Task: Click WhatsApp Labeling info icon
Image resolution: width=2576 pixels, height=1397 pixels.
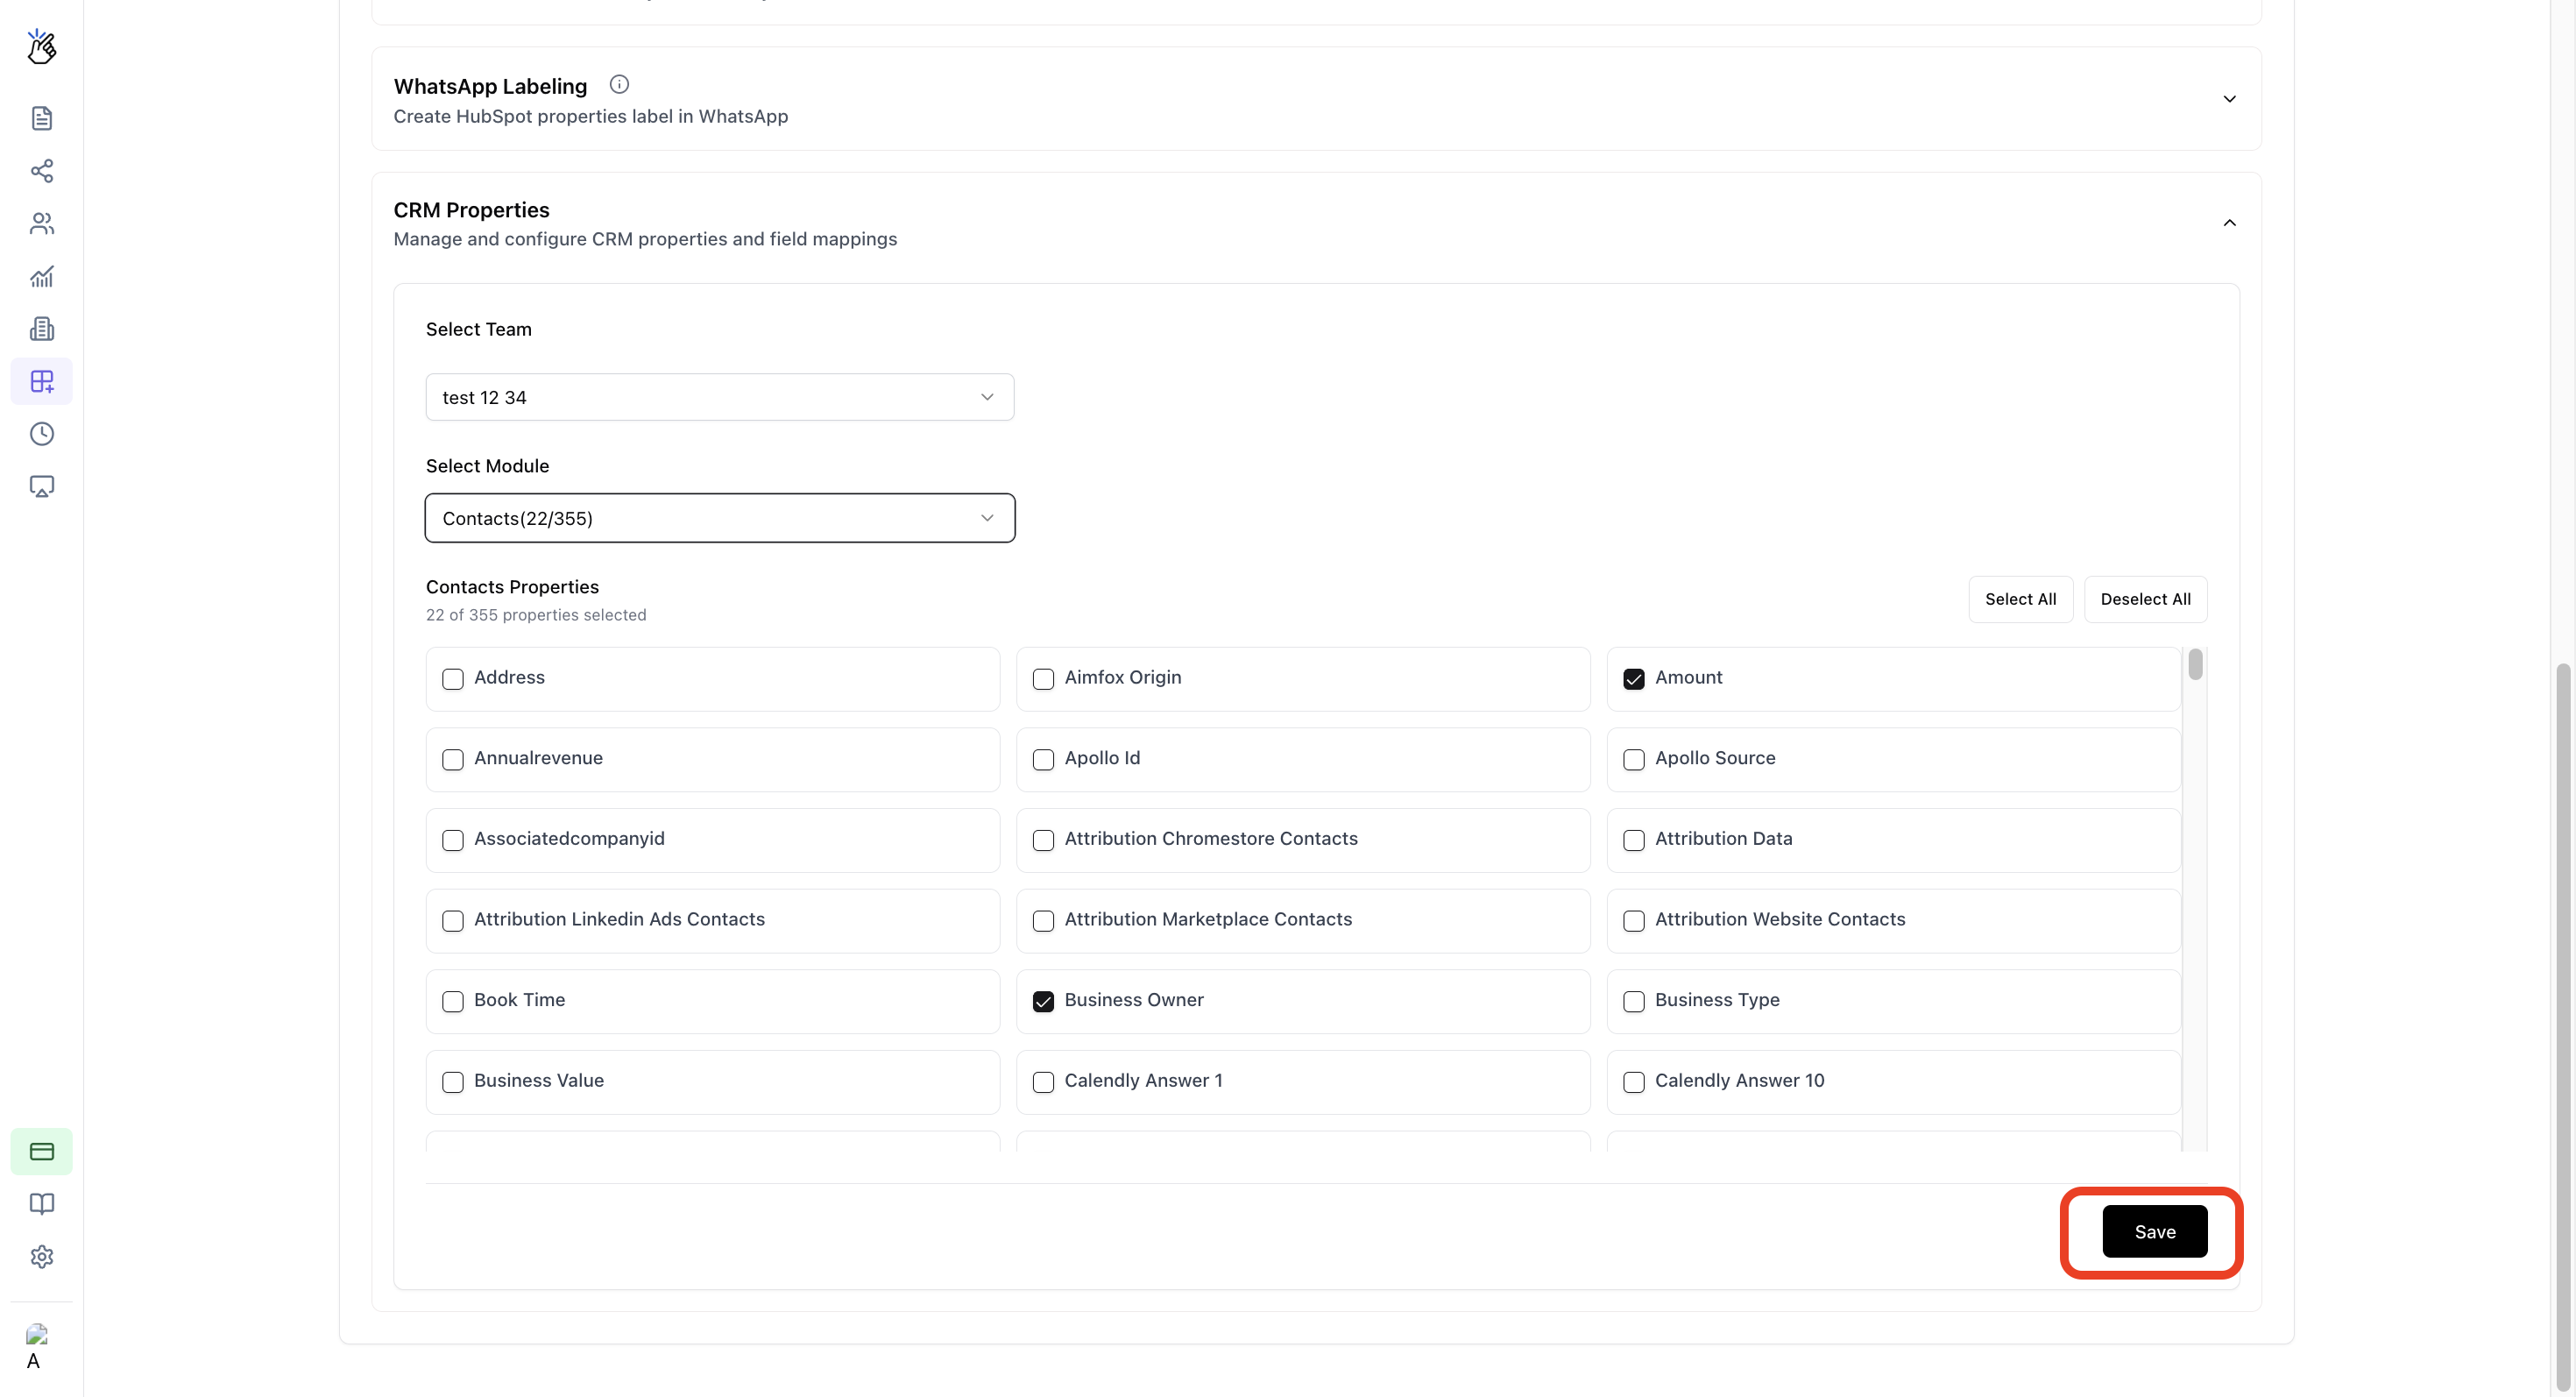Action: click(x=619, y=84)
